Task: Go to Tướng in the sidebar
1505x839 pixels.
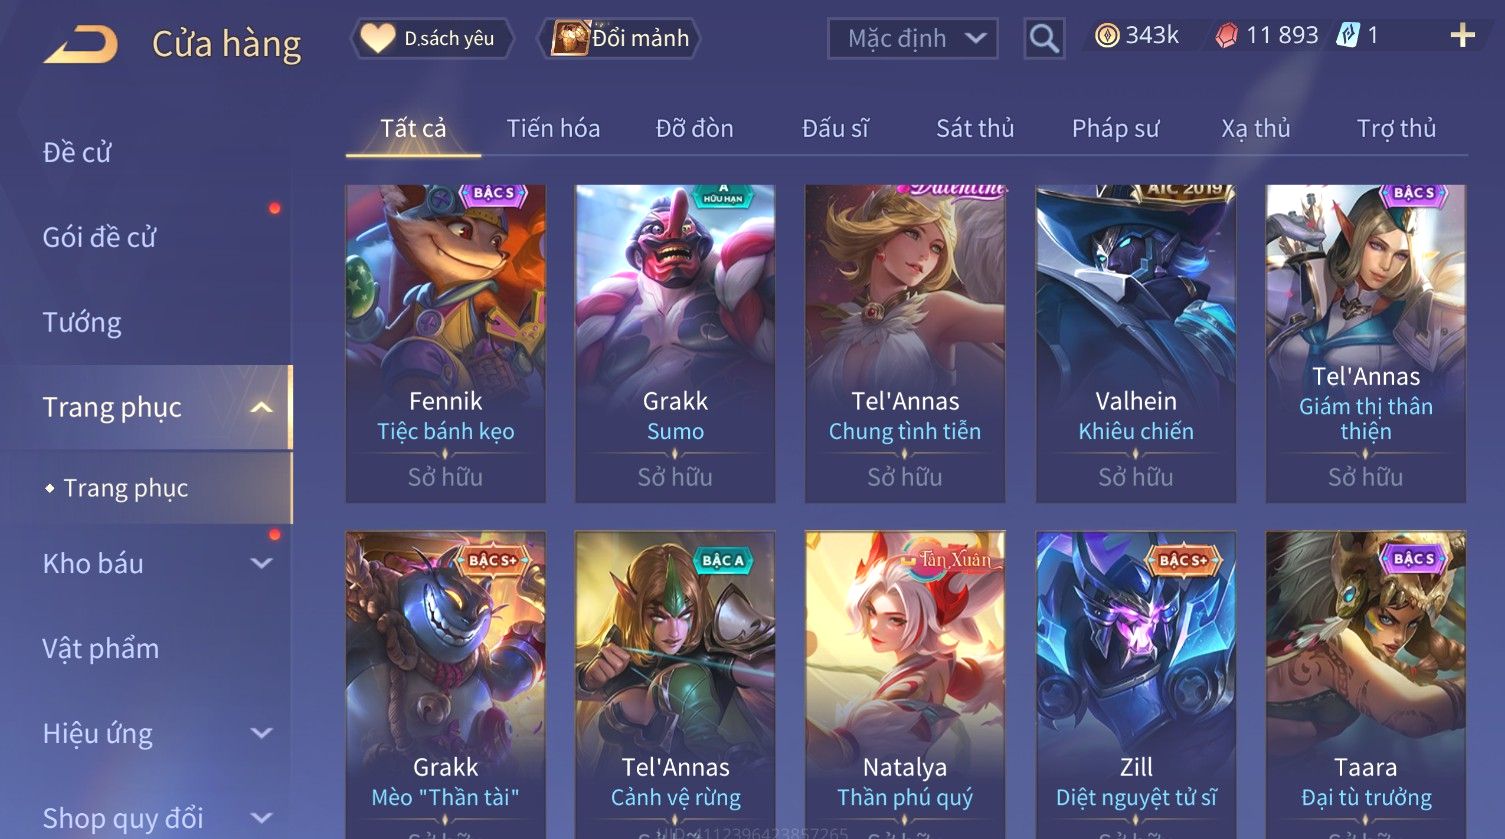Action: pyautogui.click(x=82, y=323)
